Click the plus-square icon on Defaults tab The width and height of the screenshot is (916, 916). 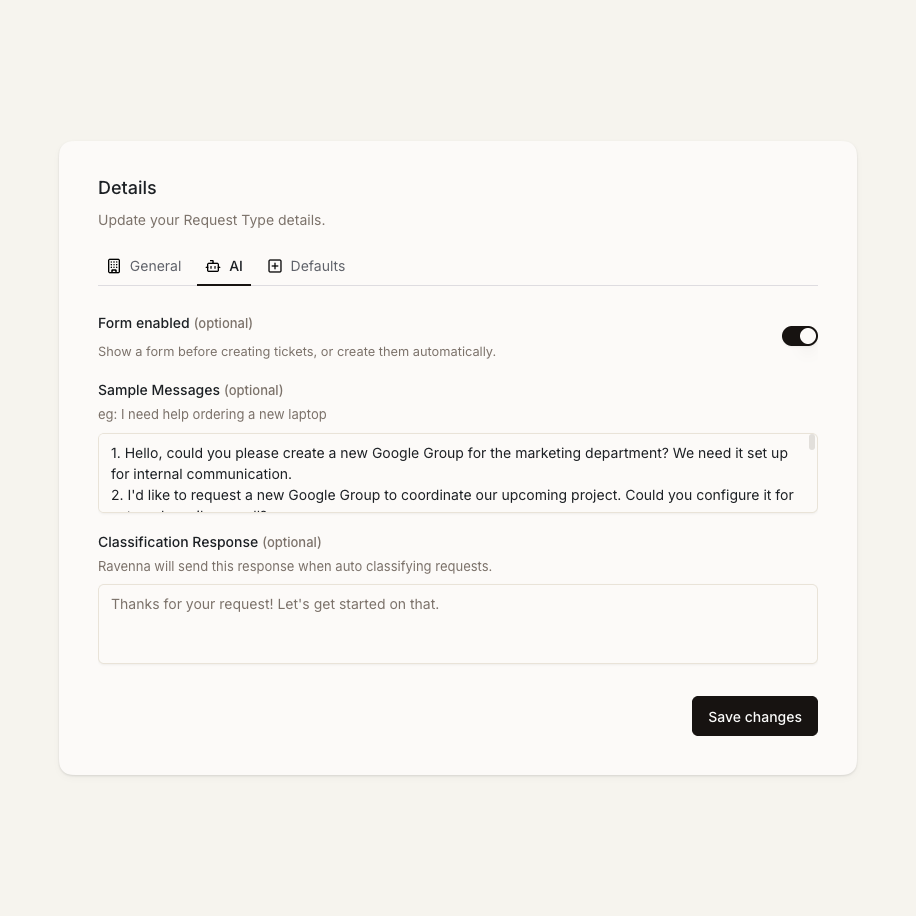pos(275,266)
